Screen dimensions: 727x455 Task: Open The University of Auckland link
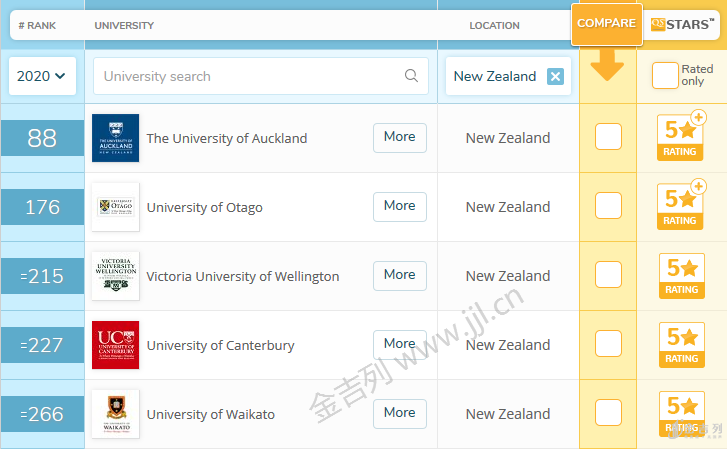(227, 138)
